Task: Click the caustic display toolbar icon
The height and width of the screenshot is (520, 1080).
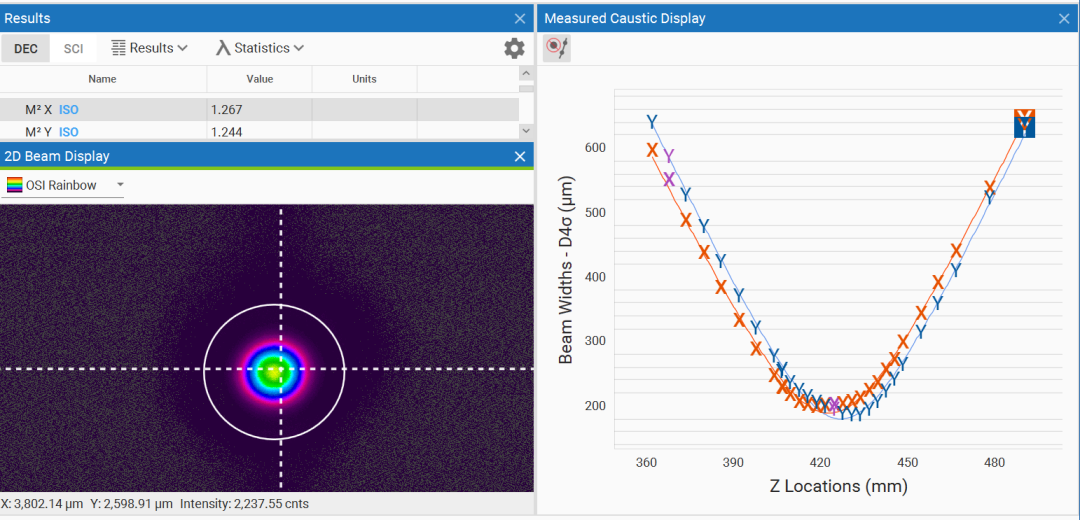Action: pos(557,48)
